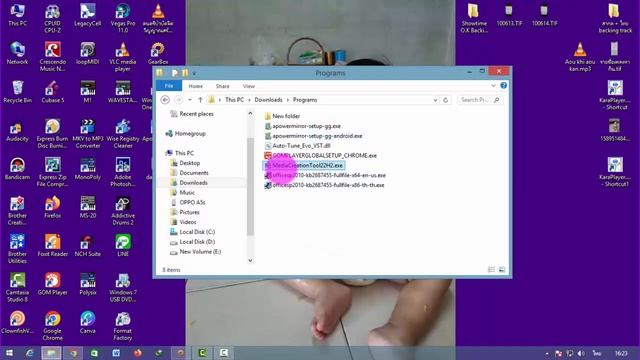The width and height of the screenshot is (640, 360).
Task: Switch to Details view button
Action: click(x=491, y=269)
